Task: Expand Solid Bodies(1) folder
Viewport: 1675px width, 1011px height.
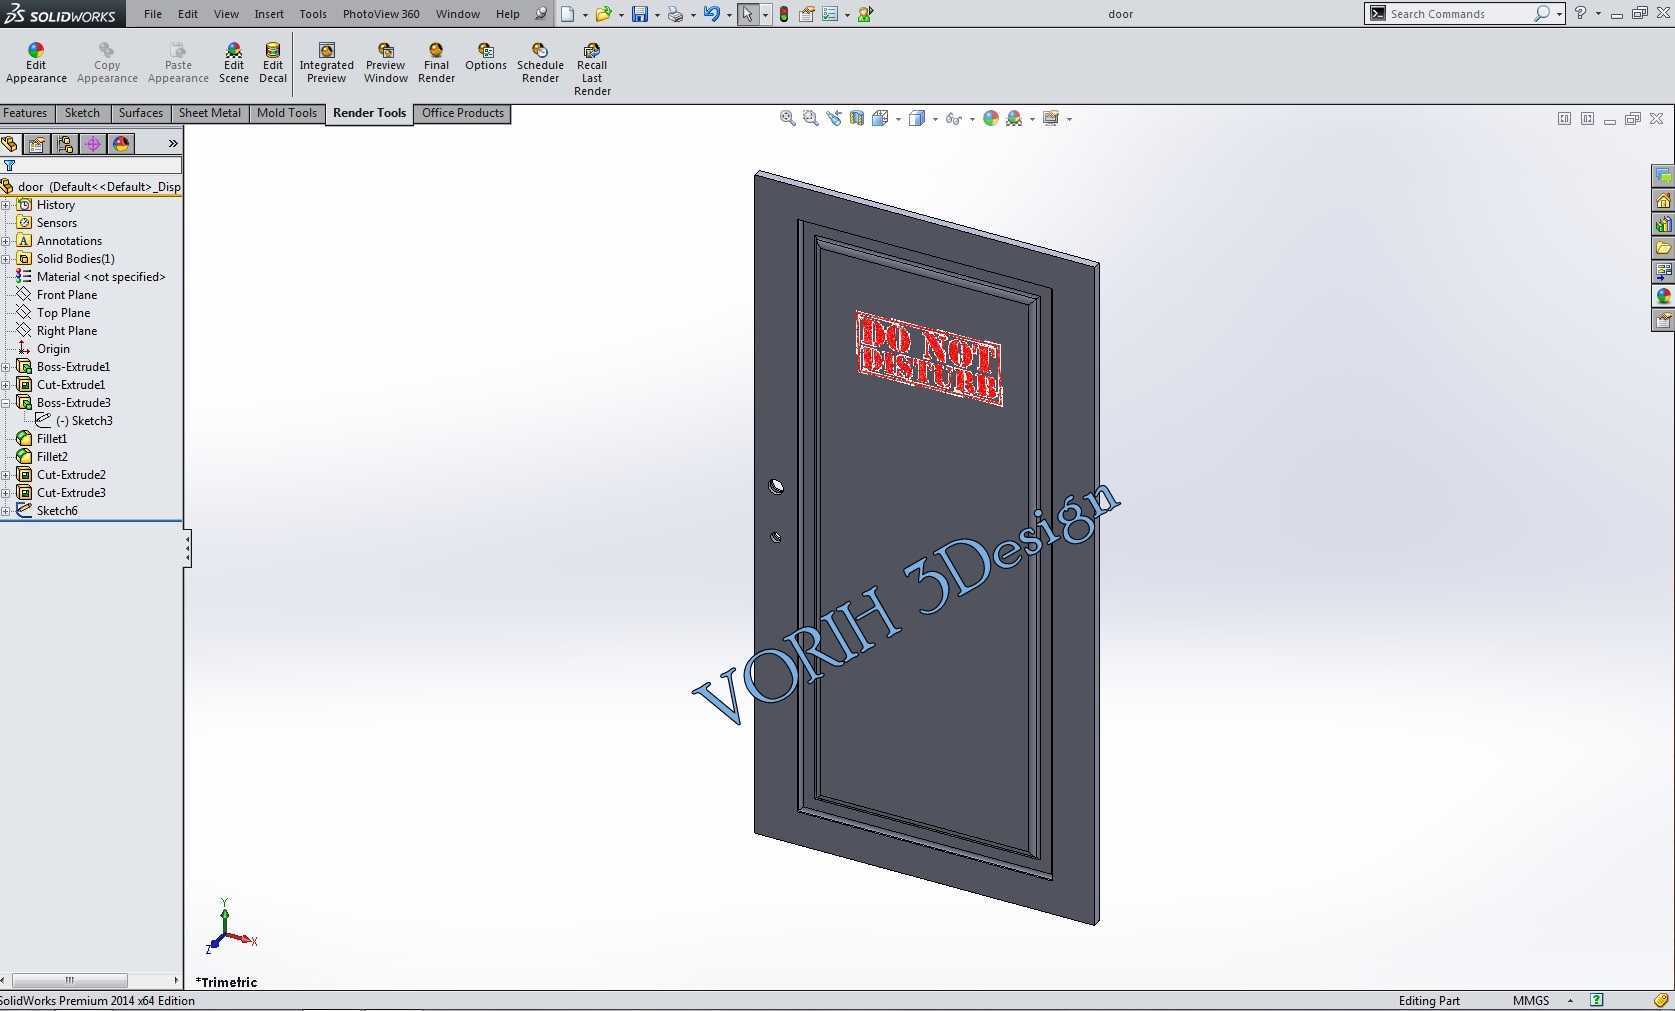Action: [x=6, y=259]
